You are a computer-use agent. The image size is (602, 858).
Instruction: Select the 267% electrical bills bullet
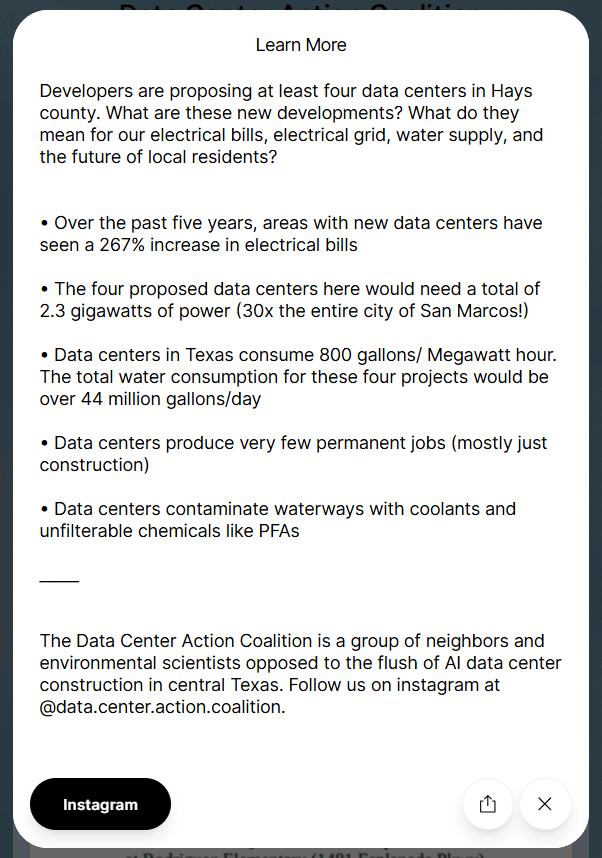(290, 234)
